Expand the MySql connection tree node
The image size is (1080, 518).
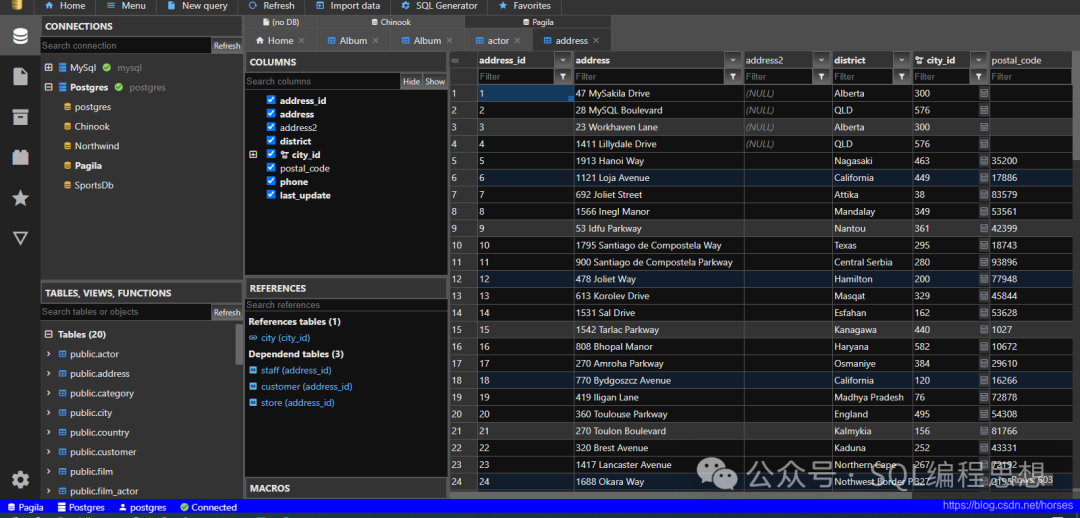click(x=48, y=67)
